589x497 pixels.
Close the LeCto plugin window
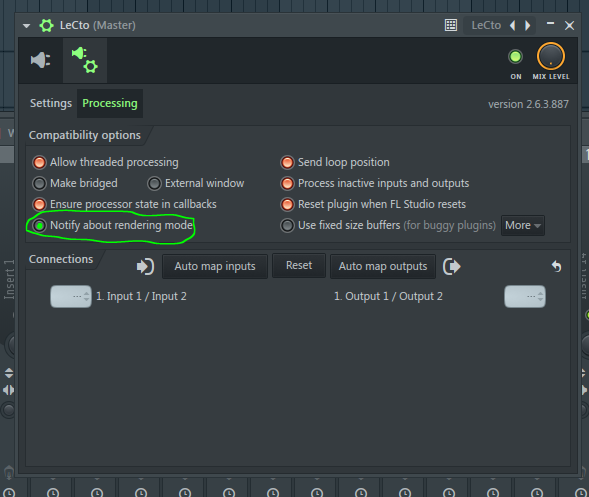569,26
